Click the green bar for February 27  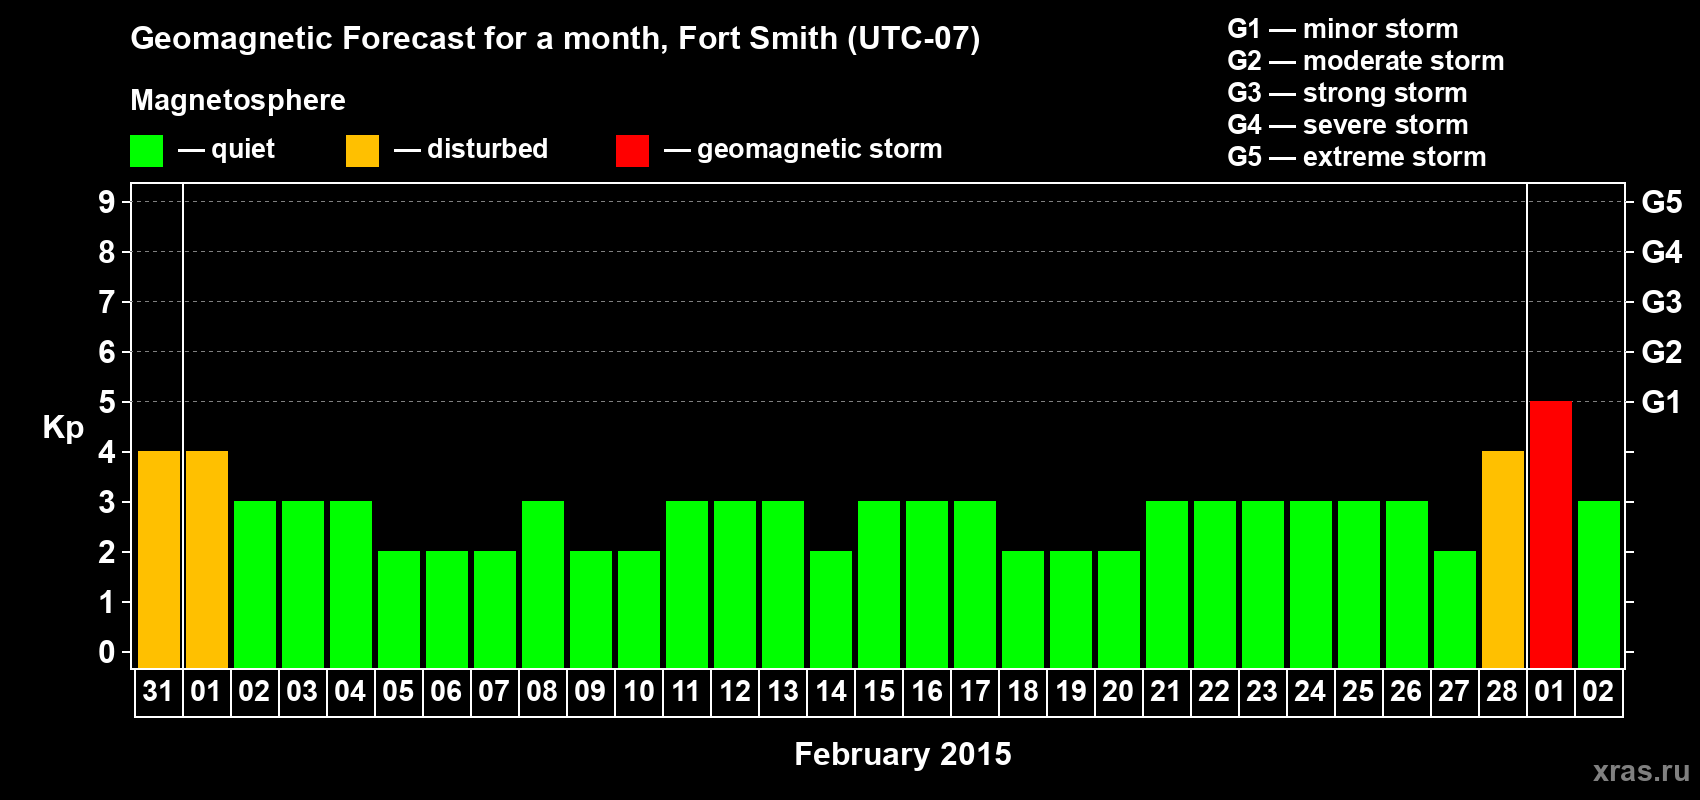pyautogui.click(x=1455, y=610)
